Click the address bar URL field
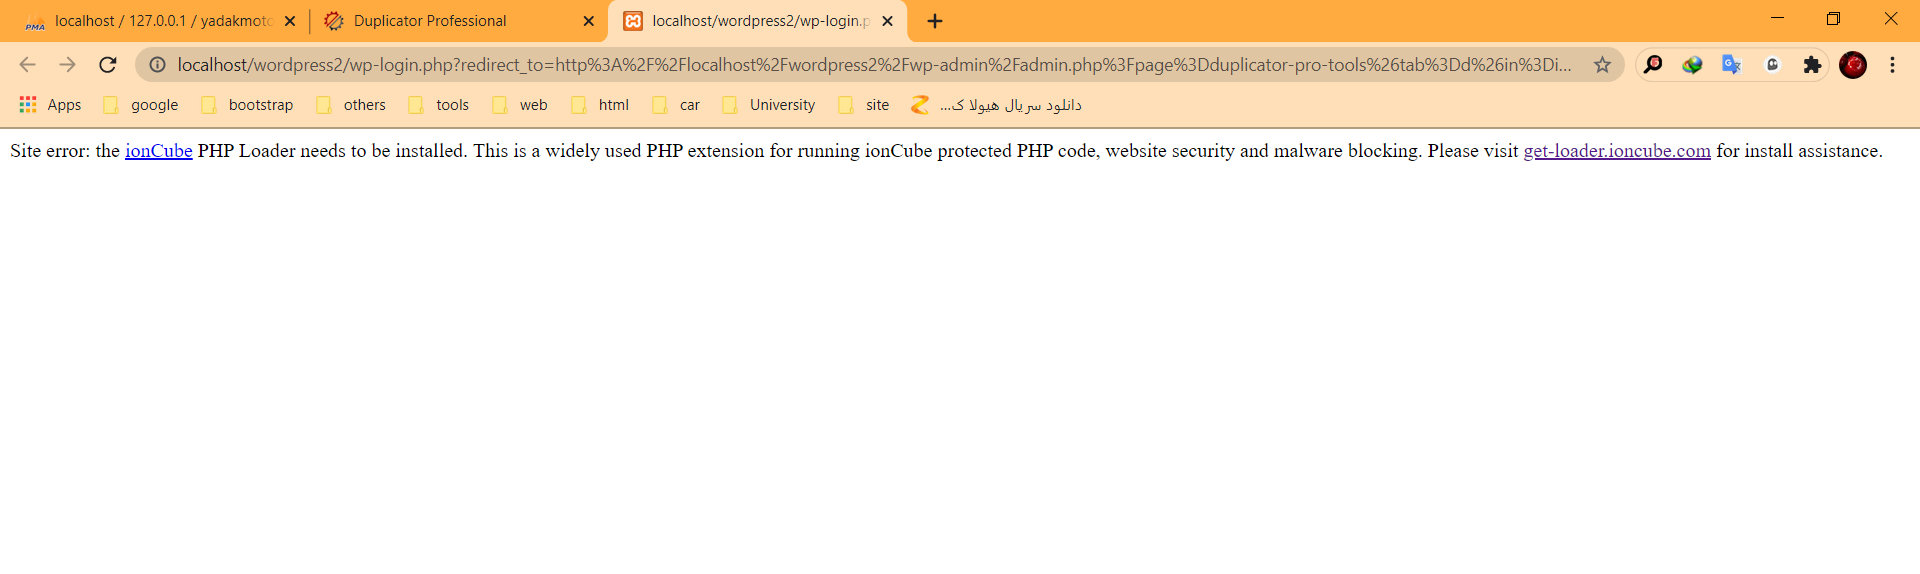The image size is (1920, 574). [870, 65]
